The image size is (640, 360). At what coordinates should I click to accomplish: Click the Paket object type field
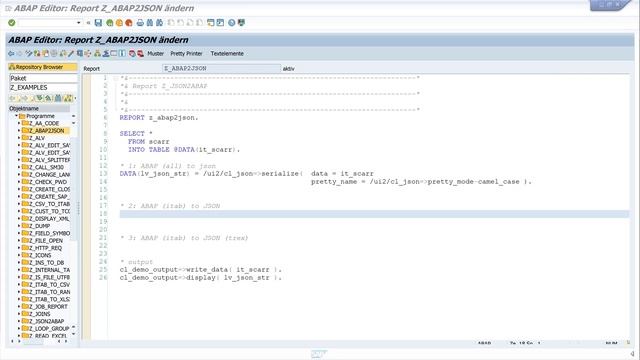pyautogui.click(x=43, y=78)
